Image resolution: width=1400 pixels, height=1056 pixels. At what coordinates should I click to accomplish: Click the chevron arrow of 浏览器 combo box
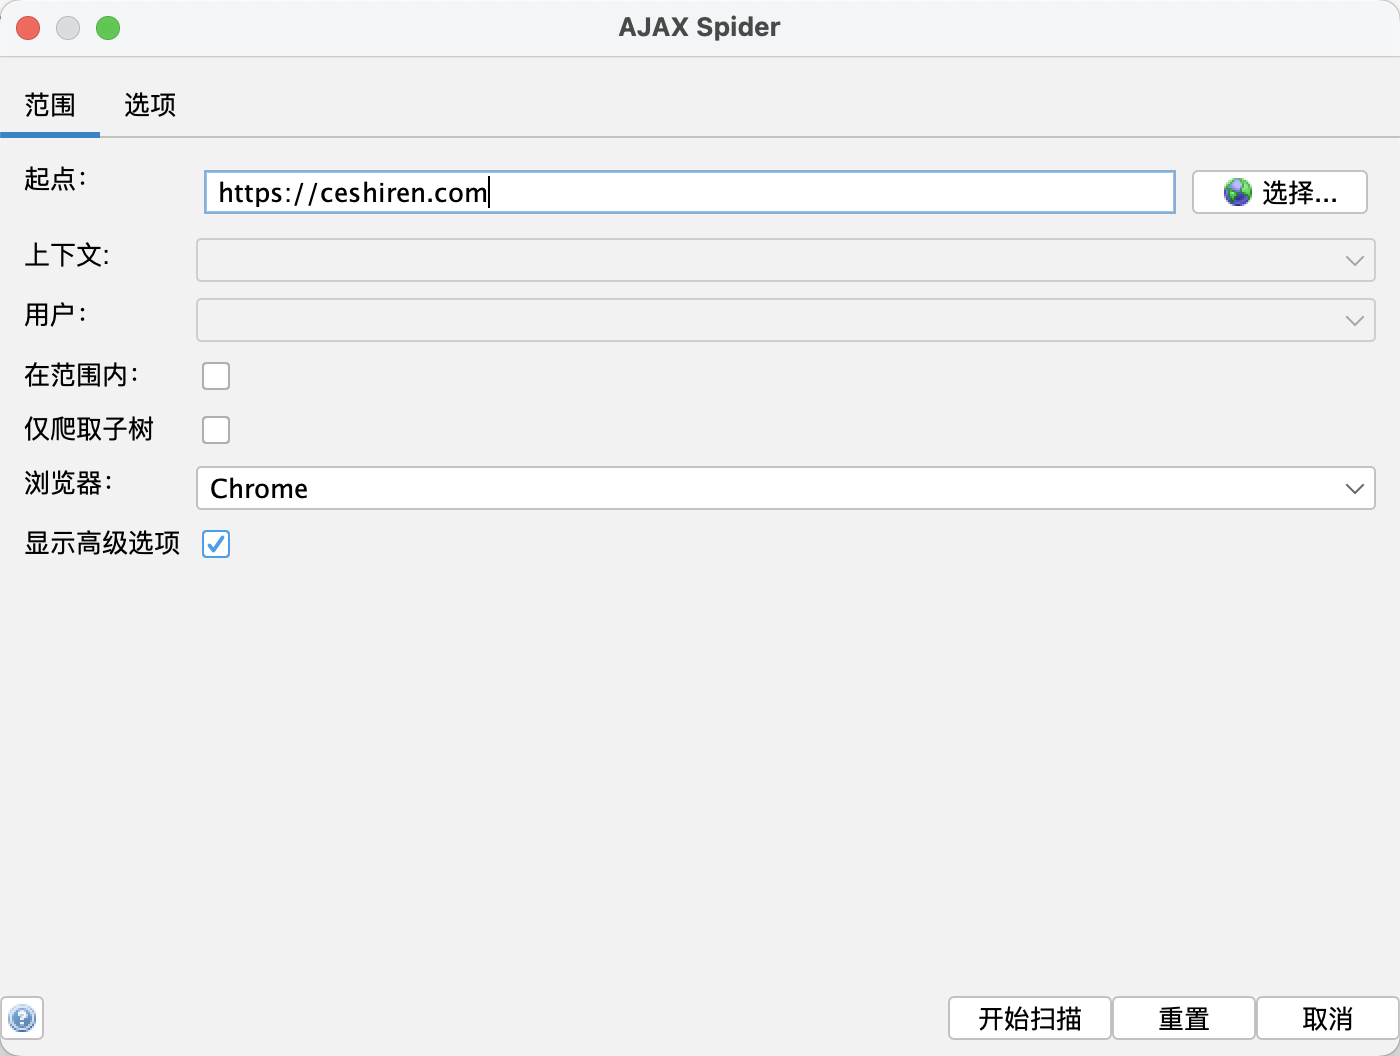1355,489
